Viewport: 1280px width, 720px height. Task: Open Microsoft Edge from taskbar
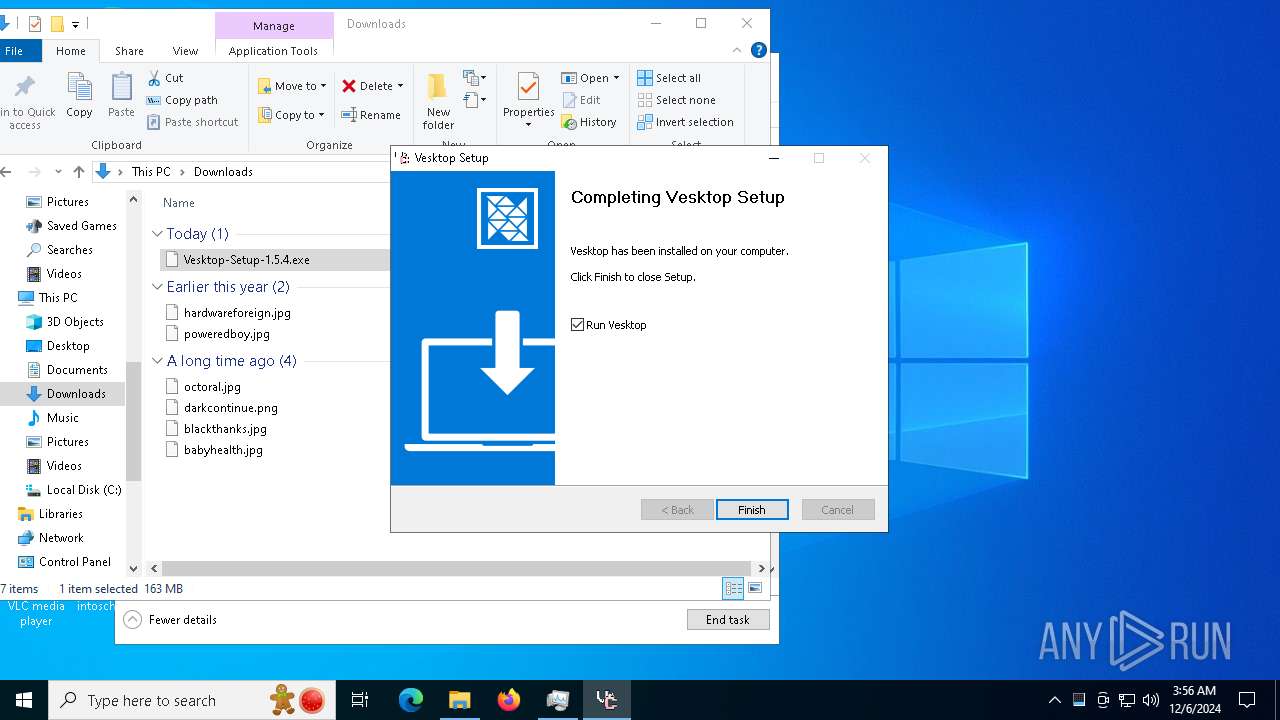click(x=411, y=700)
